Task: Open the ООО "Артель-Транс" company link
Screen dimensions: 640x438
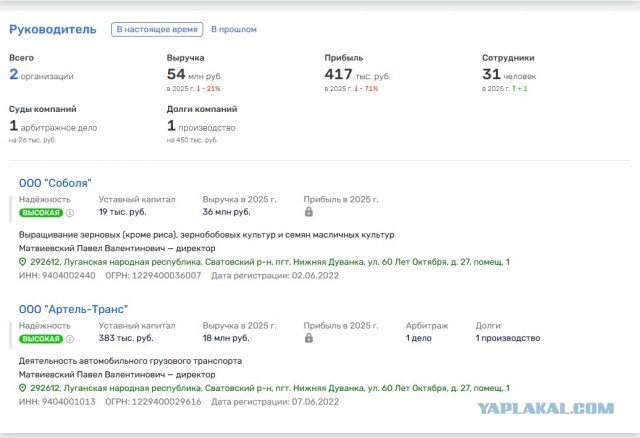Action: tap(73, 309)
